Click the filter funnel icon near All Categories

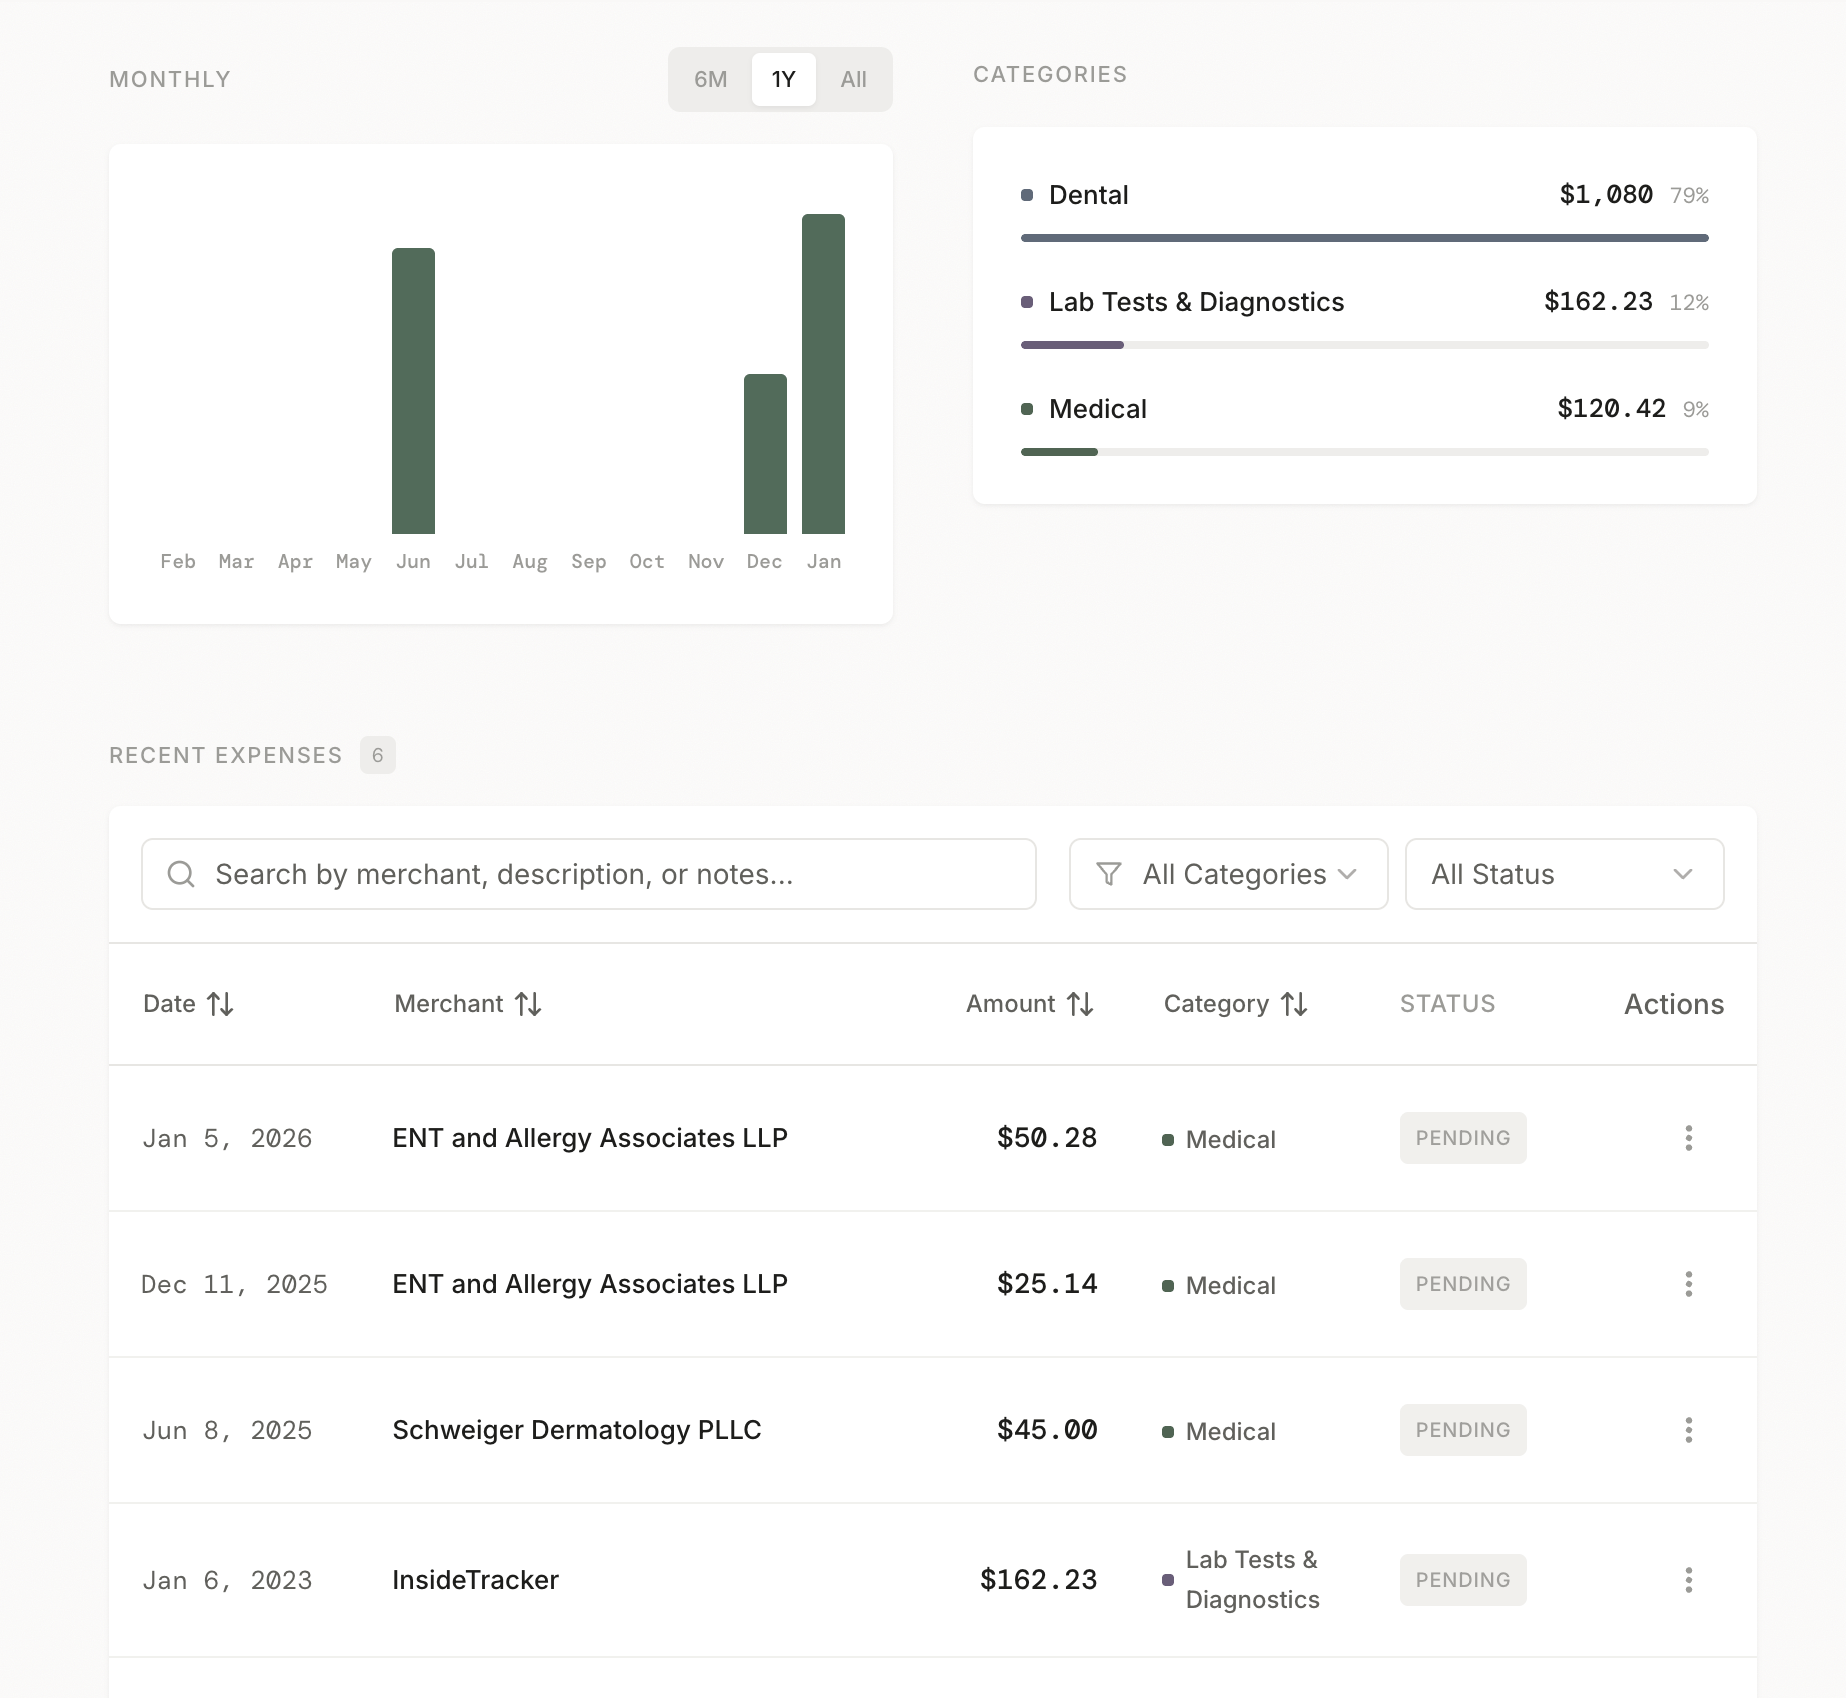1107,874
